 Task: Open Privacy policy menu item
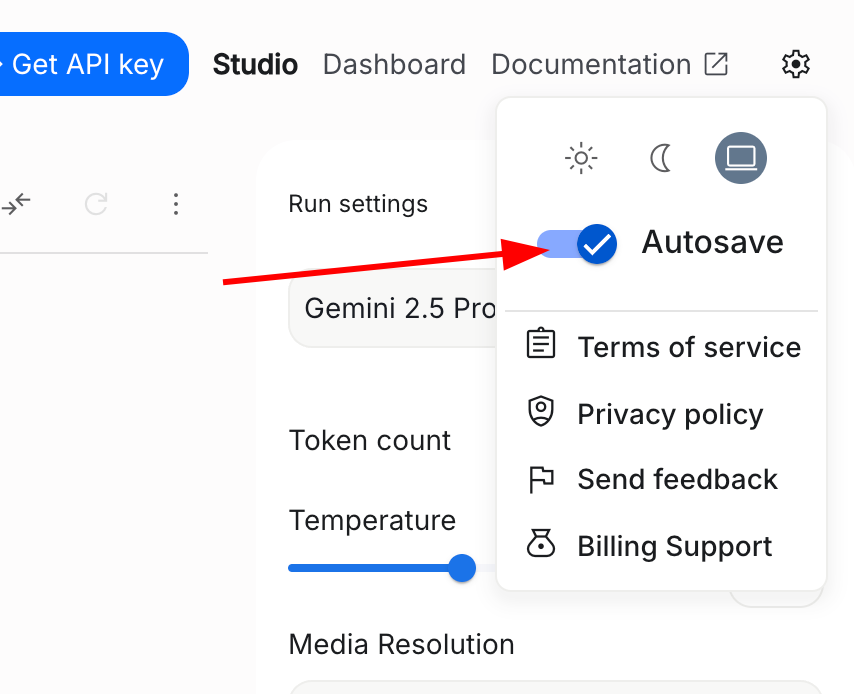(670, 414)
